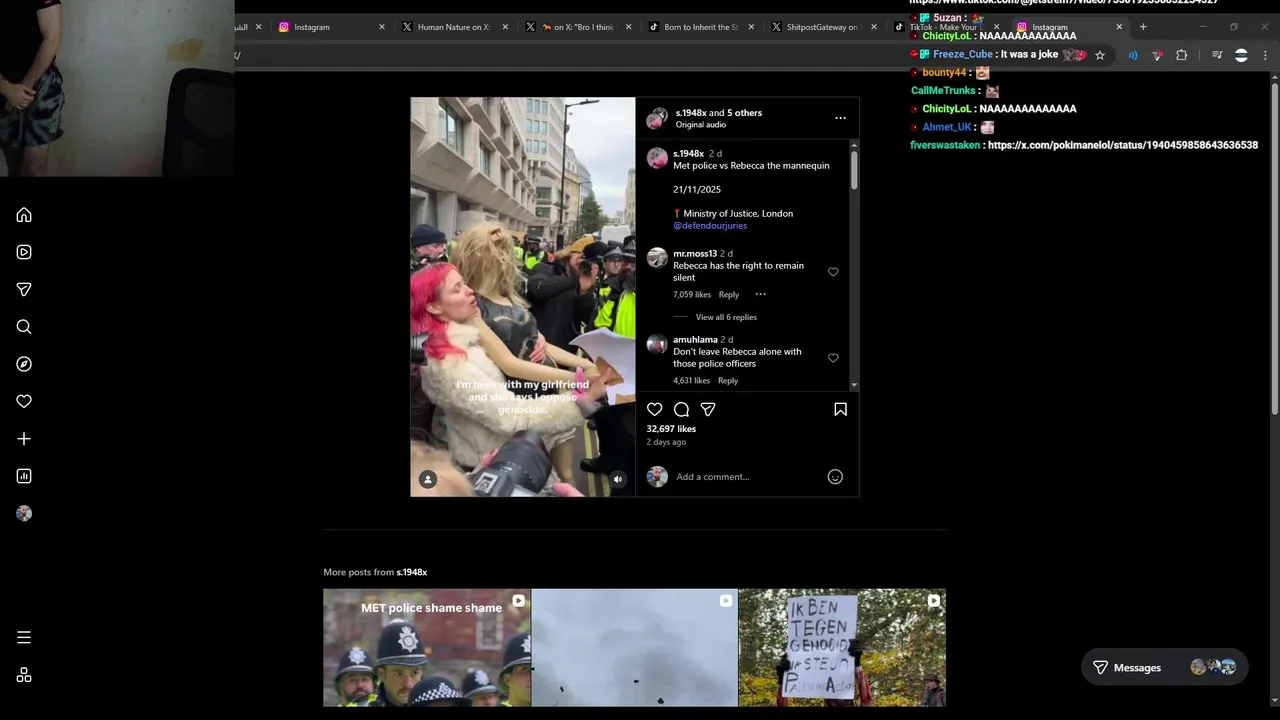This screenshot has height=720, width=1280.
Task: Open Notifications heart in sidebar
Action: pyautogui.click(x=24, y=401)
